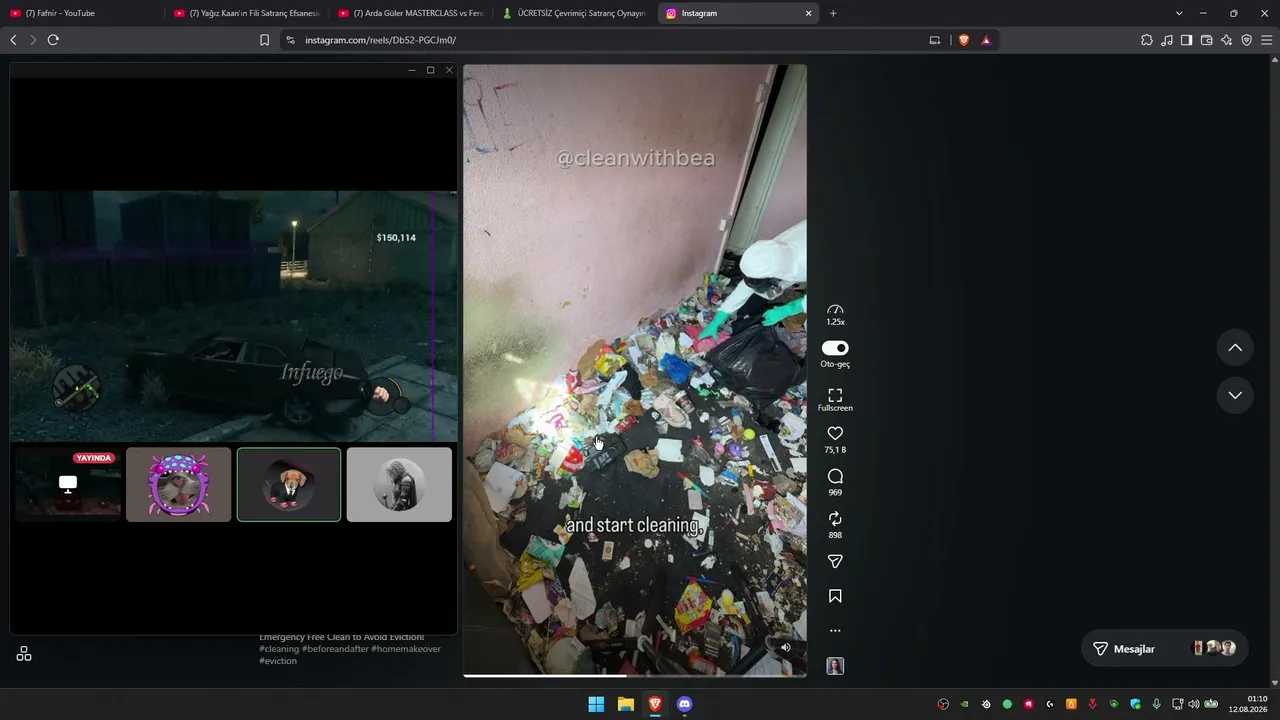Click the NVIDIA tray icon
1280x720 pixels.
point(964,704)
